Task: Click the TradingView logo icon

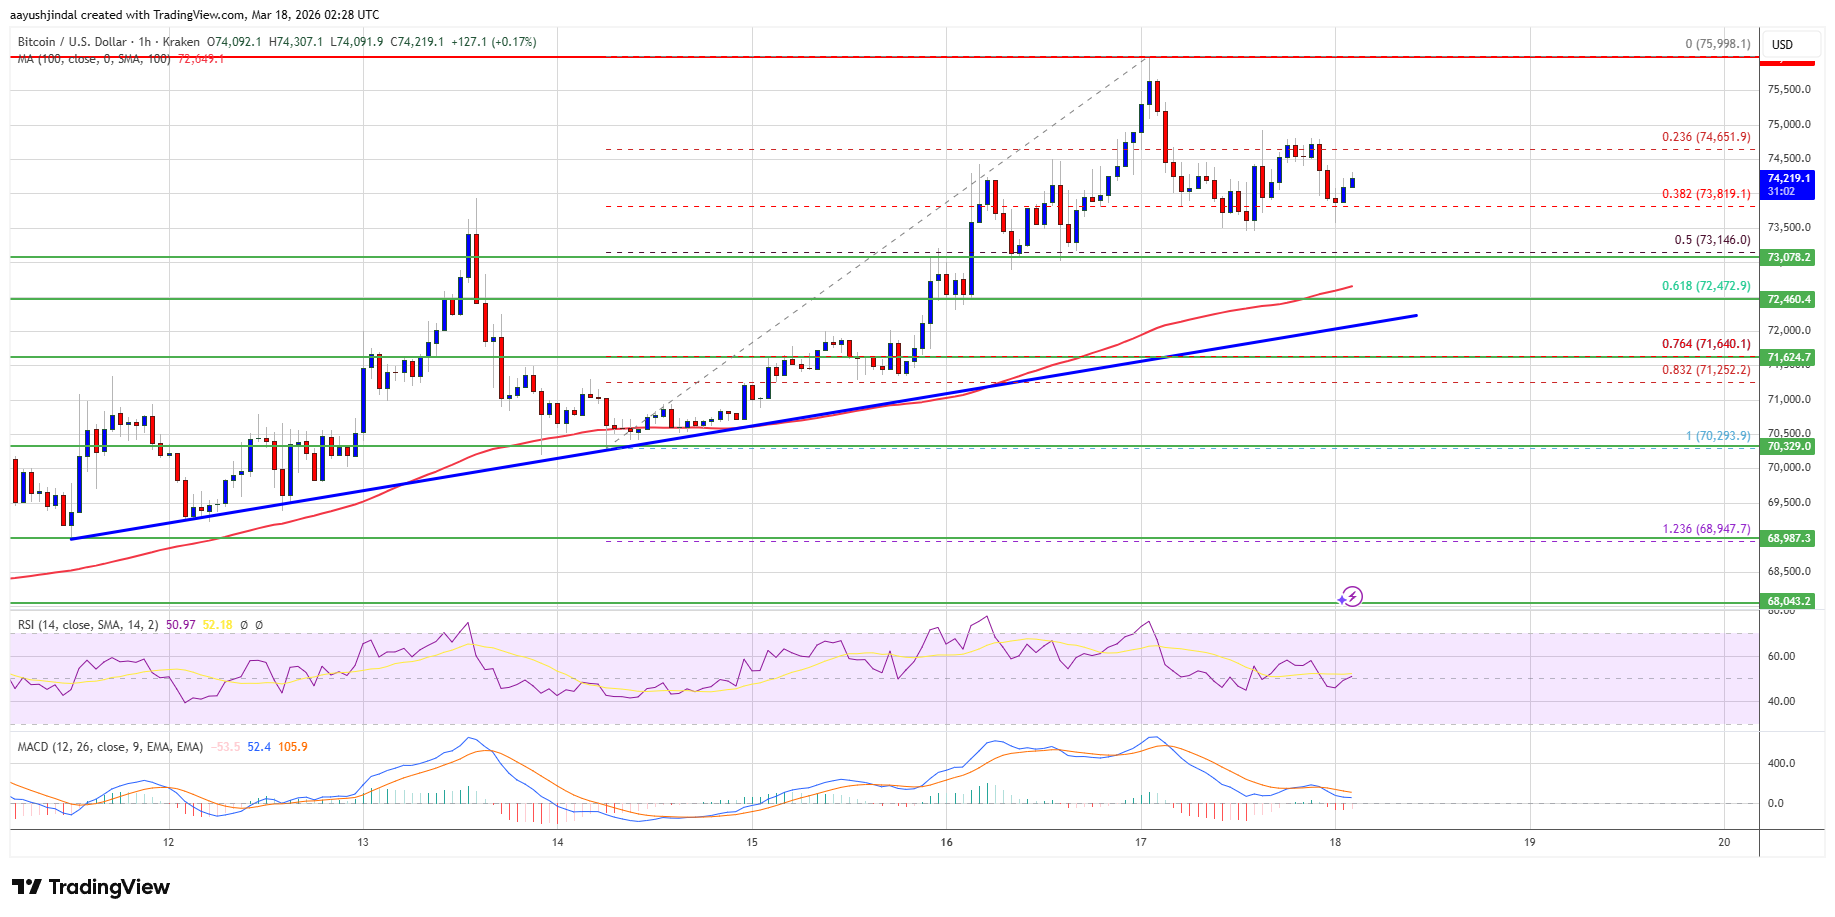Action: point(27,887)
